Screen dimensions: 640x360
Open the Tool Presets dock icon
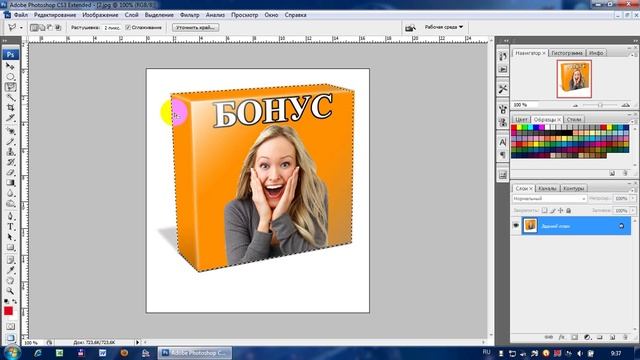point(502,89)
